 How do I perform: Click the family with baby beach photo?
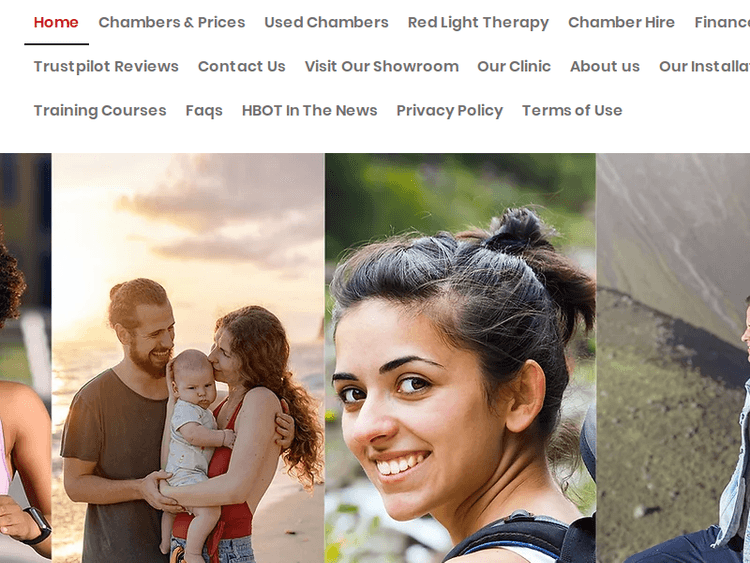point(188,358)
